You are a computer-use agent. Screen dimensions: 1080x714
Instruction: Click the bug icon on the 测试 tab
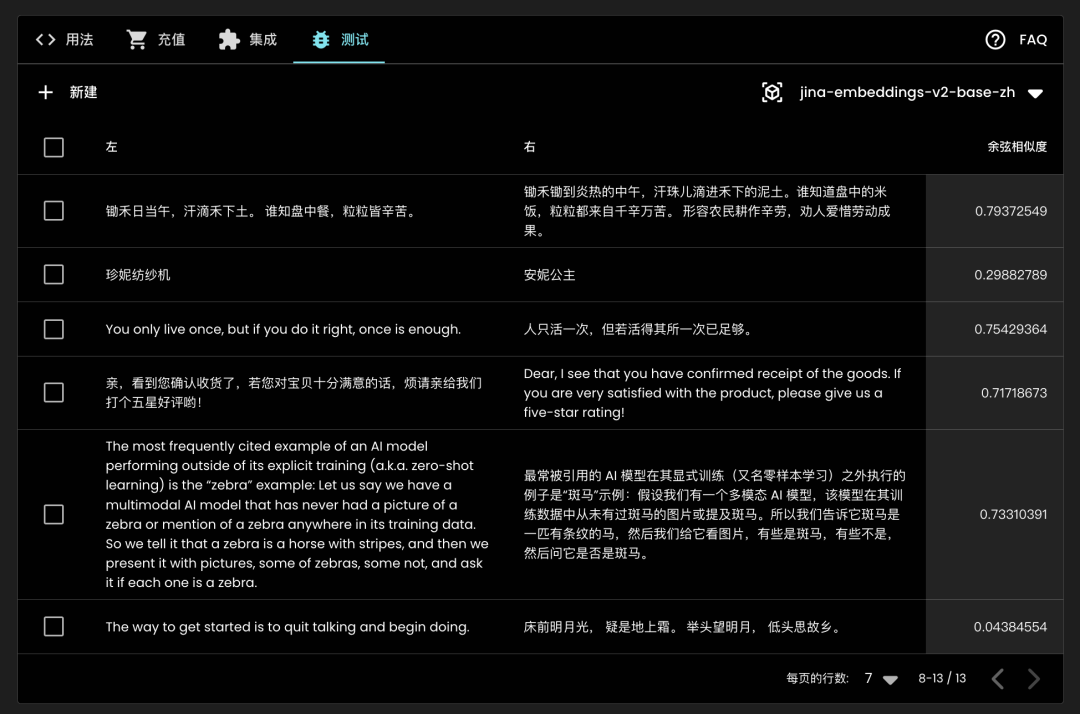pyautogui.click(x=321, y=39)
